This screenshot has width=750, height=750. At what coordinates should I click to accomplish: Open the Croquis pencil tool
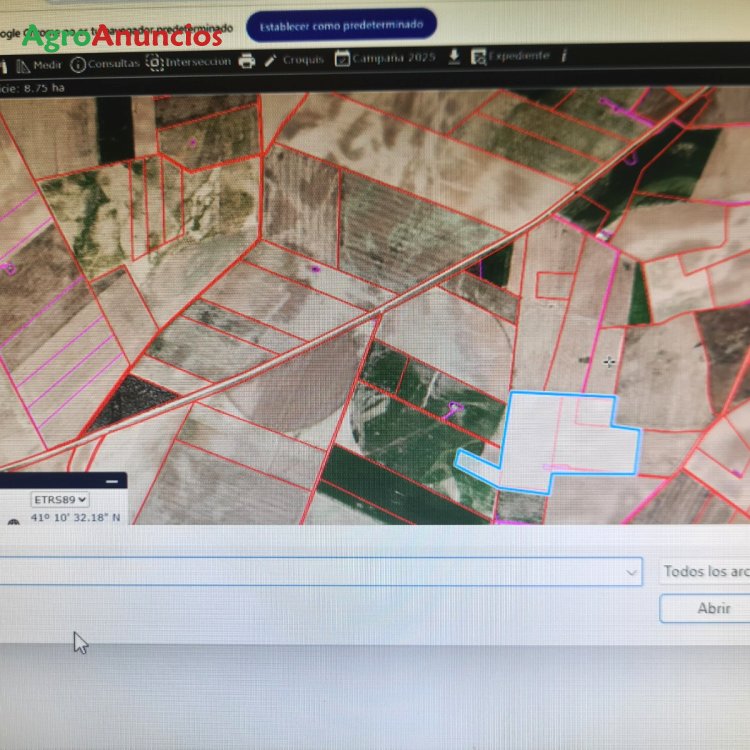(x=294, y=60)
